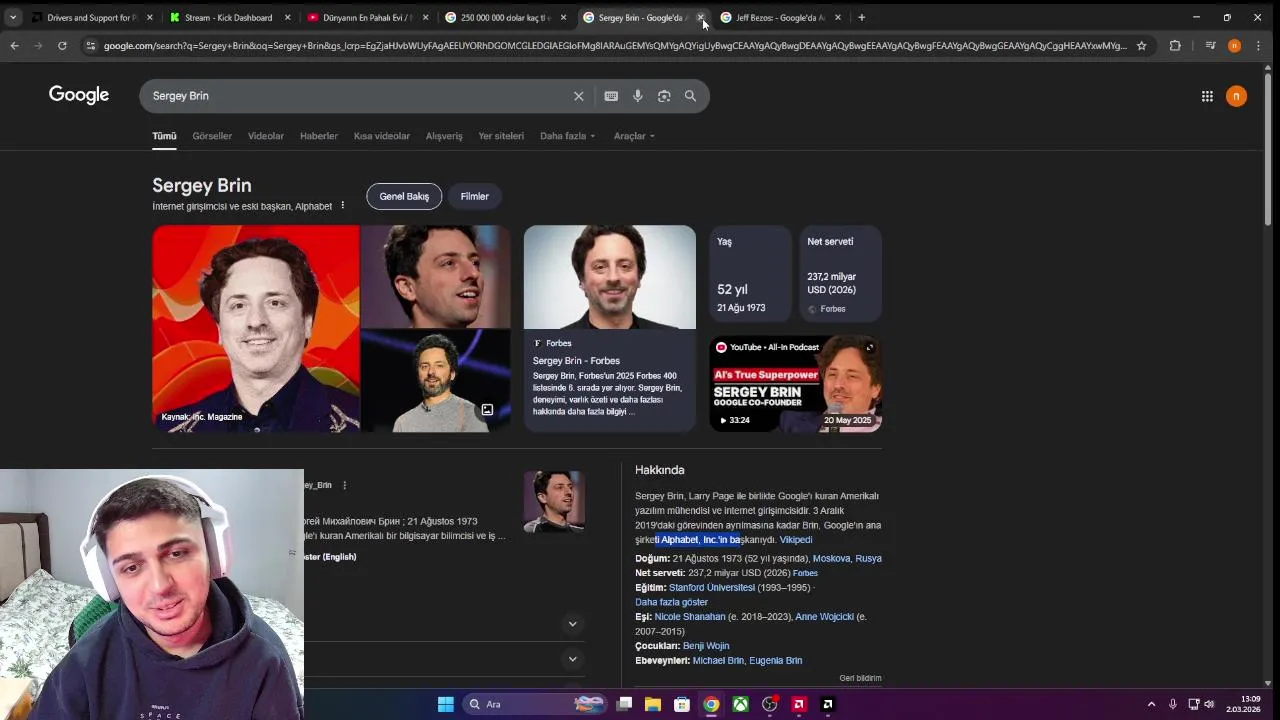Image resolution: width=1280 pixels, height=720 pixels.
Task: Open the Google apps grid
Action: 1207,96
